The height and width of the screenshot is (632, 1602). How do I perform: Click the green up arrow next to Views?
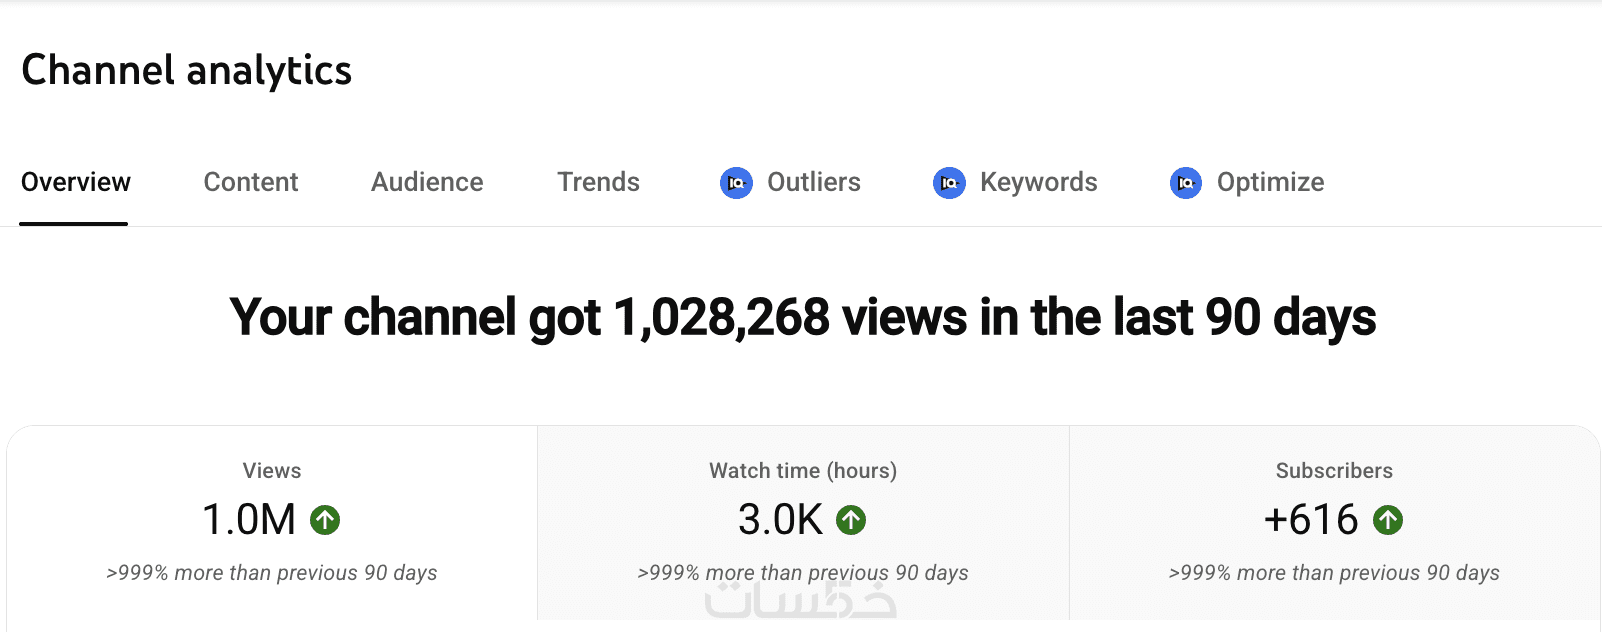pos(325,520)
